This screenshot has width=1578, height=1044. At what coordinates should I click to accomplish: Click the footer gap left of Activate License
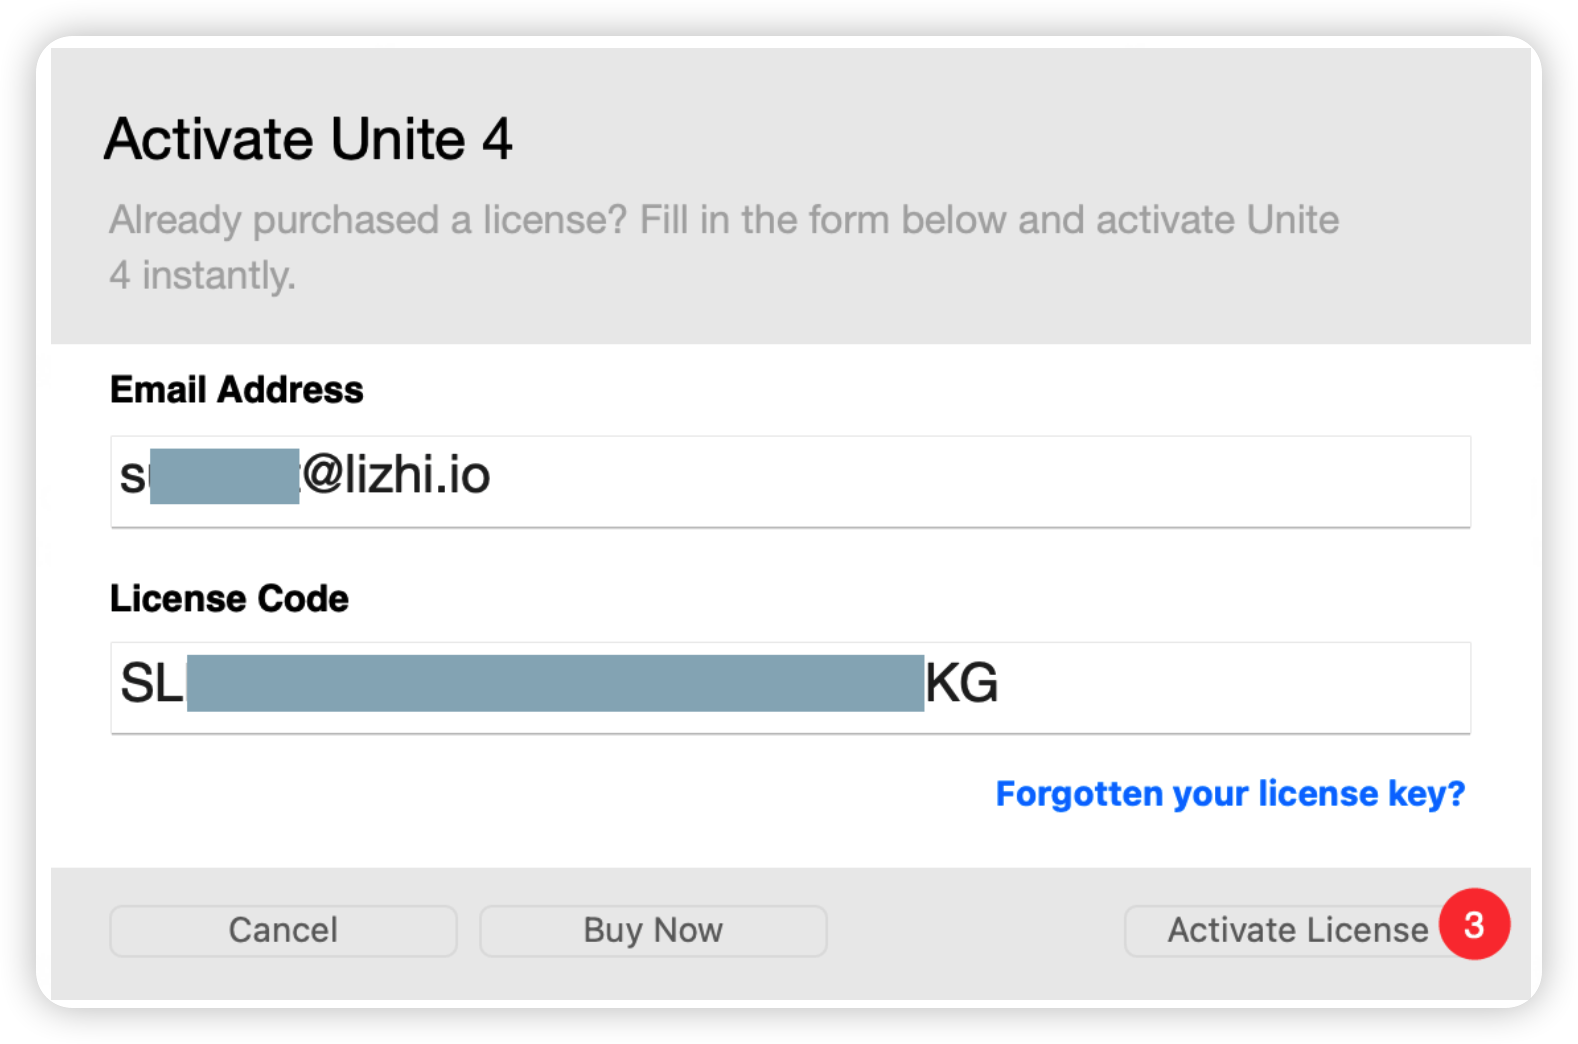[975, 931]
